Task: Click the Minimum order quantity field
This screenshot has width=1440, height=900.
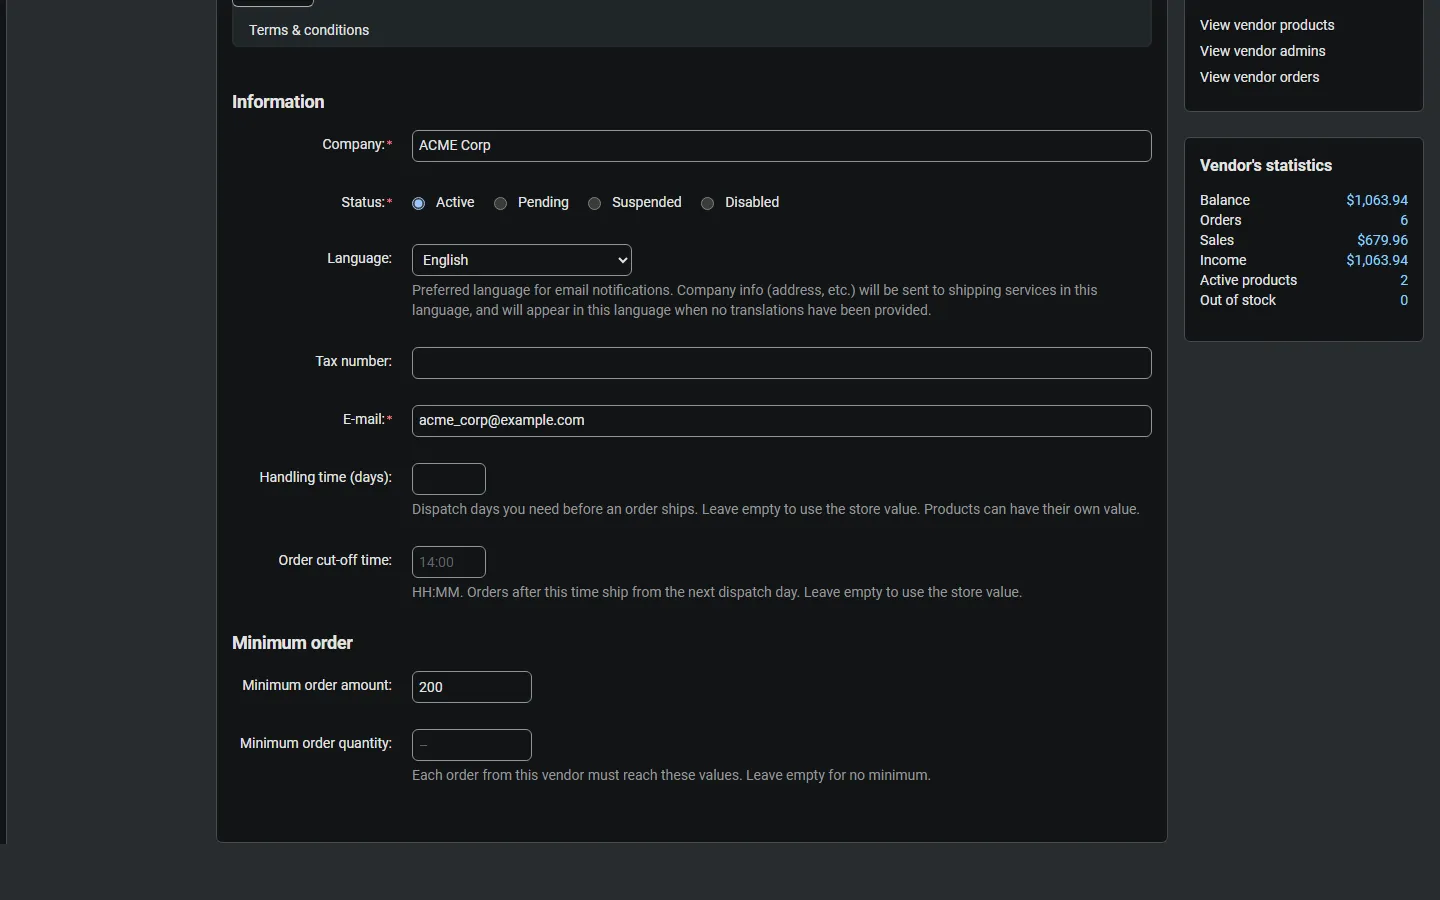Action: [472, 745]
